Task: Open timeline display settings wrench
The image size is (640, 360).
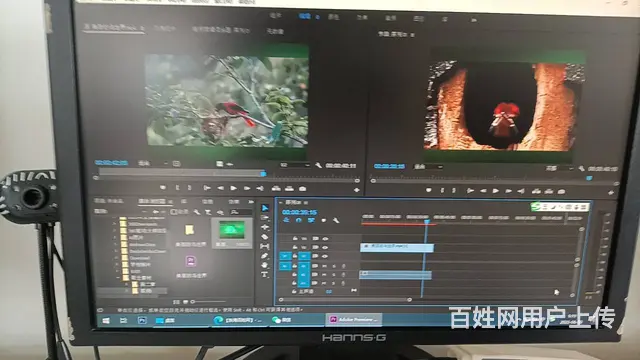Action: (336, 221)
